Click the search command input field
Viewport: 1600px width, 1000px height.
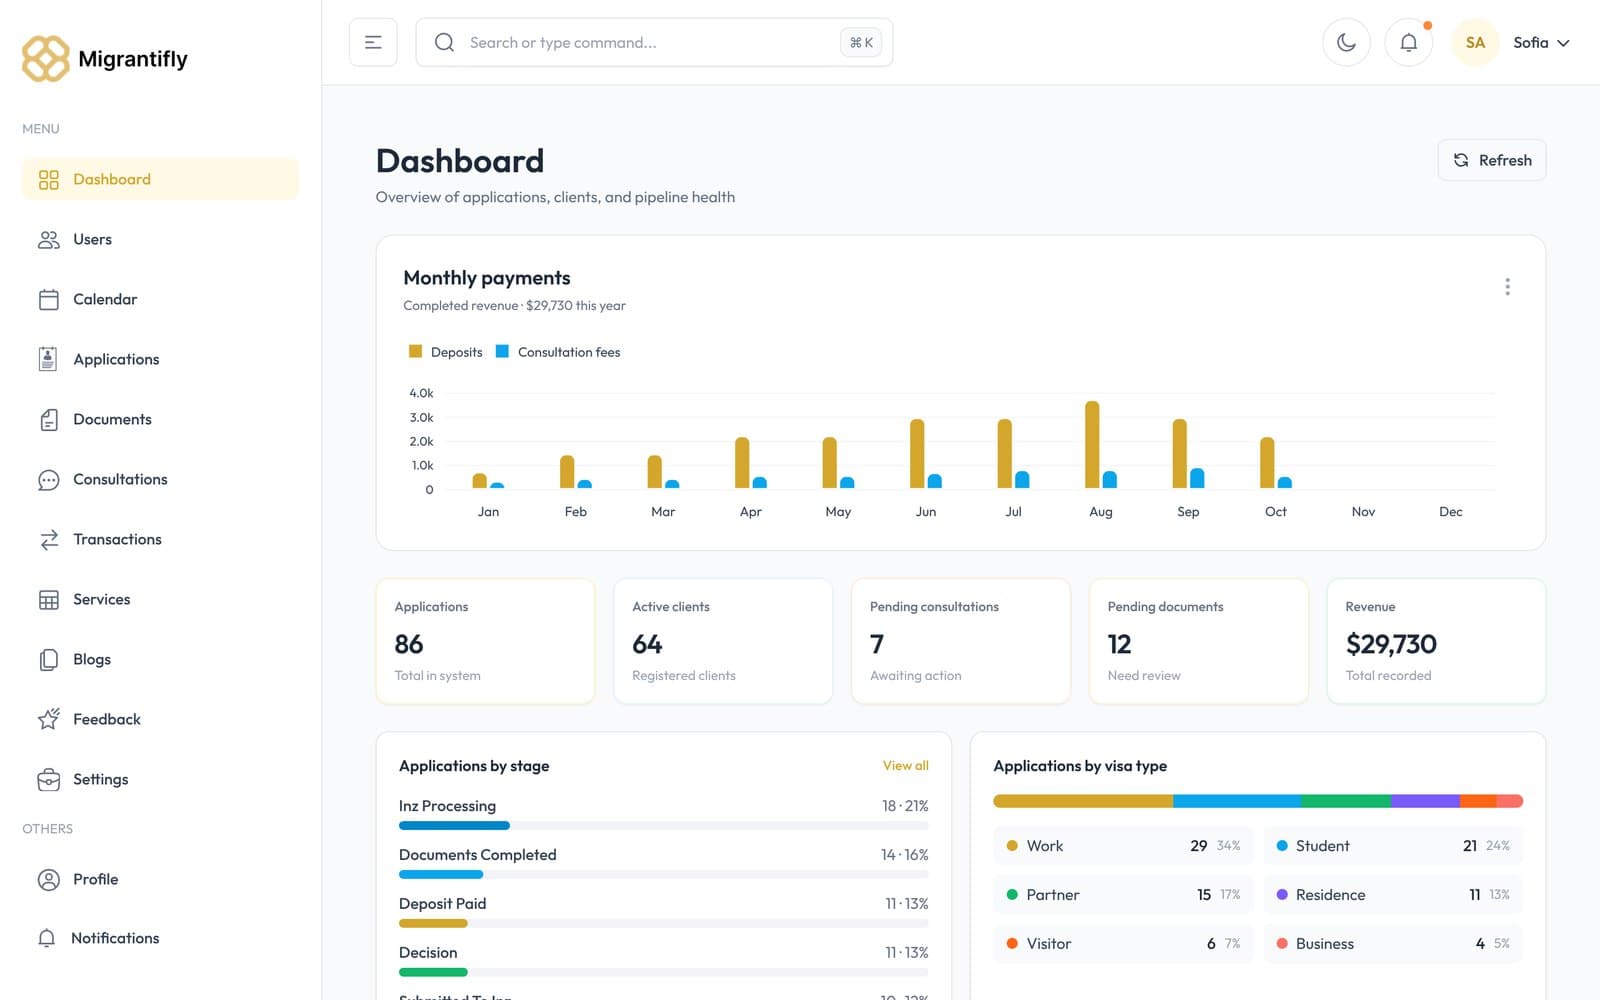654,42
